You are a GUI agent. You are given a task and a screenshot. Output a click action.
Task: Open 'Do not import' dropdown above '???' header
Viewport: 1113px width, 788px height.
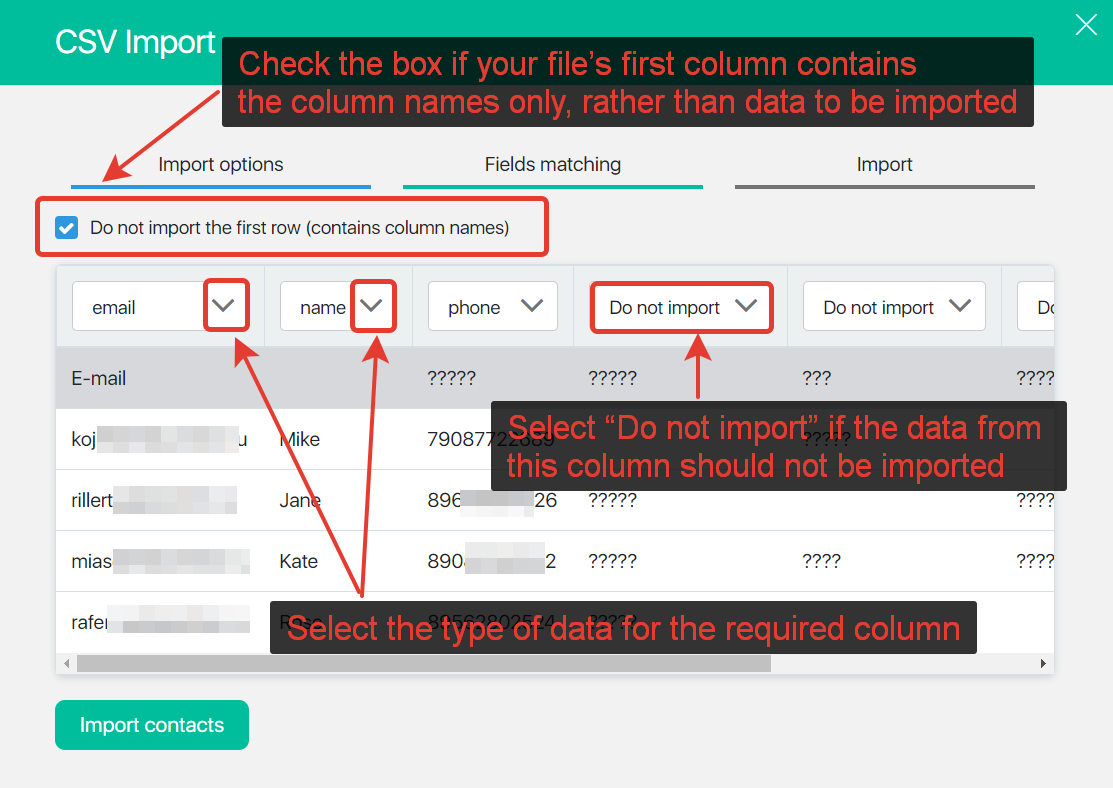894,307
